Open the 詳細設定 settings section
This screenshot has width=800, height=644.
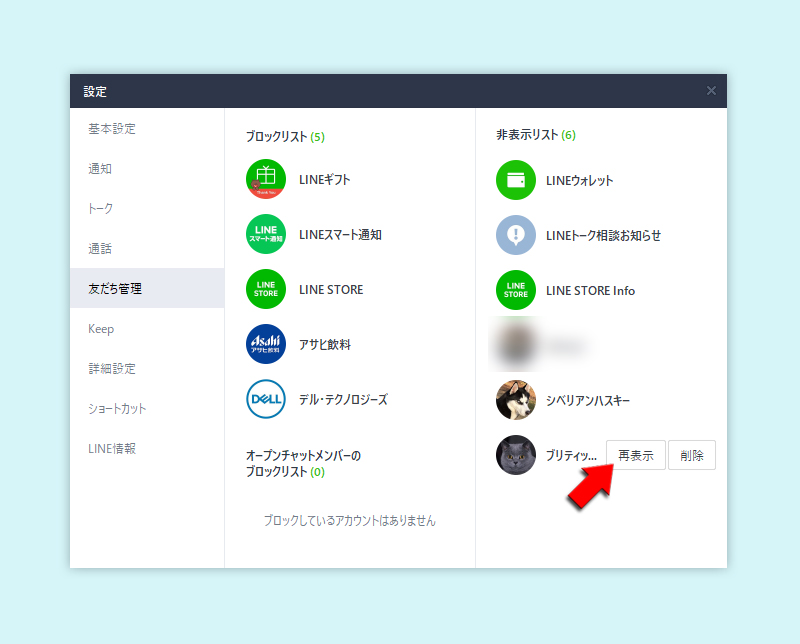(x=112, y=368)
